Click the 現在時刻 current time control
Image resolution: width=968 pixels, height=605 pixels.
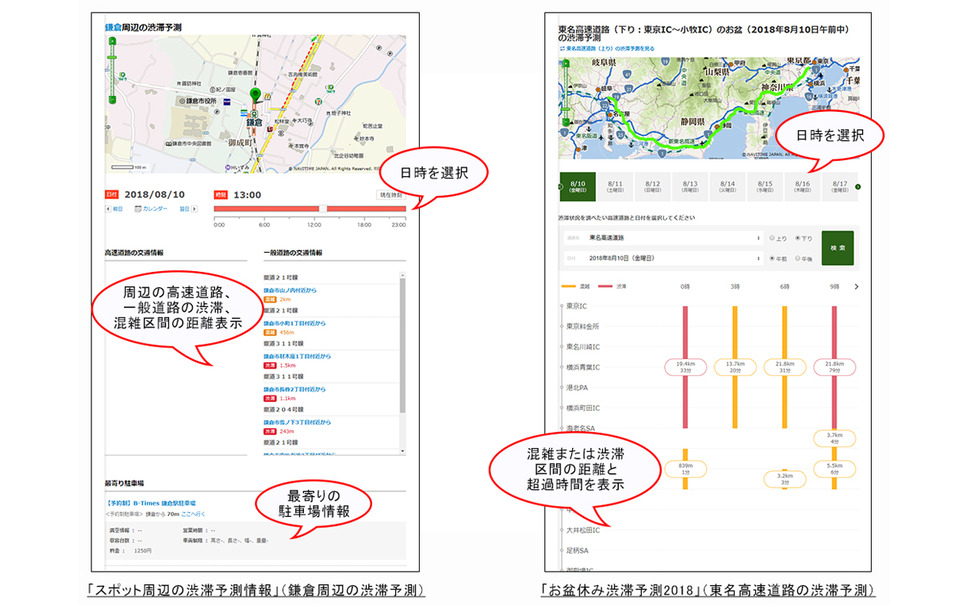pyautogui.click(x=391, y=194)
